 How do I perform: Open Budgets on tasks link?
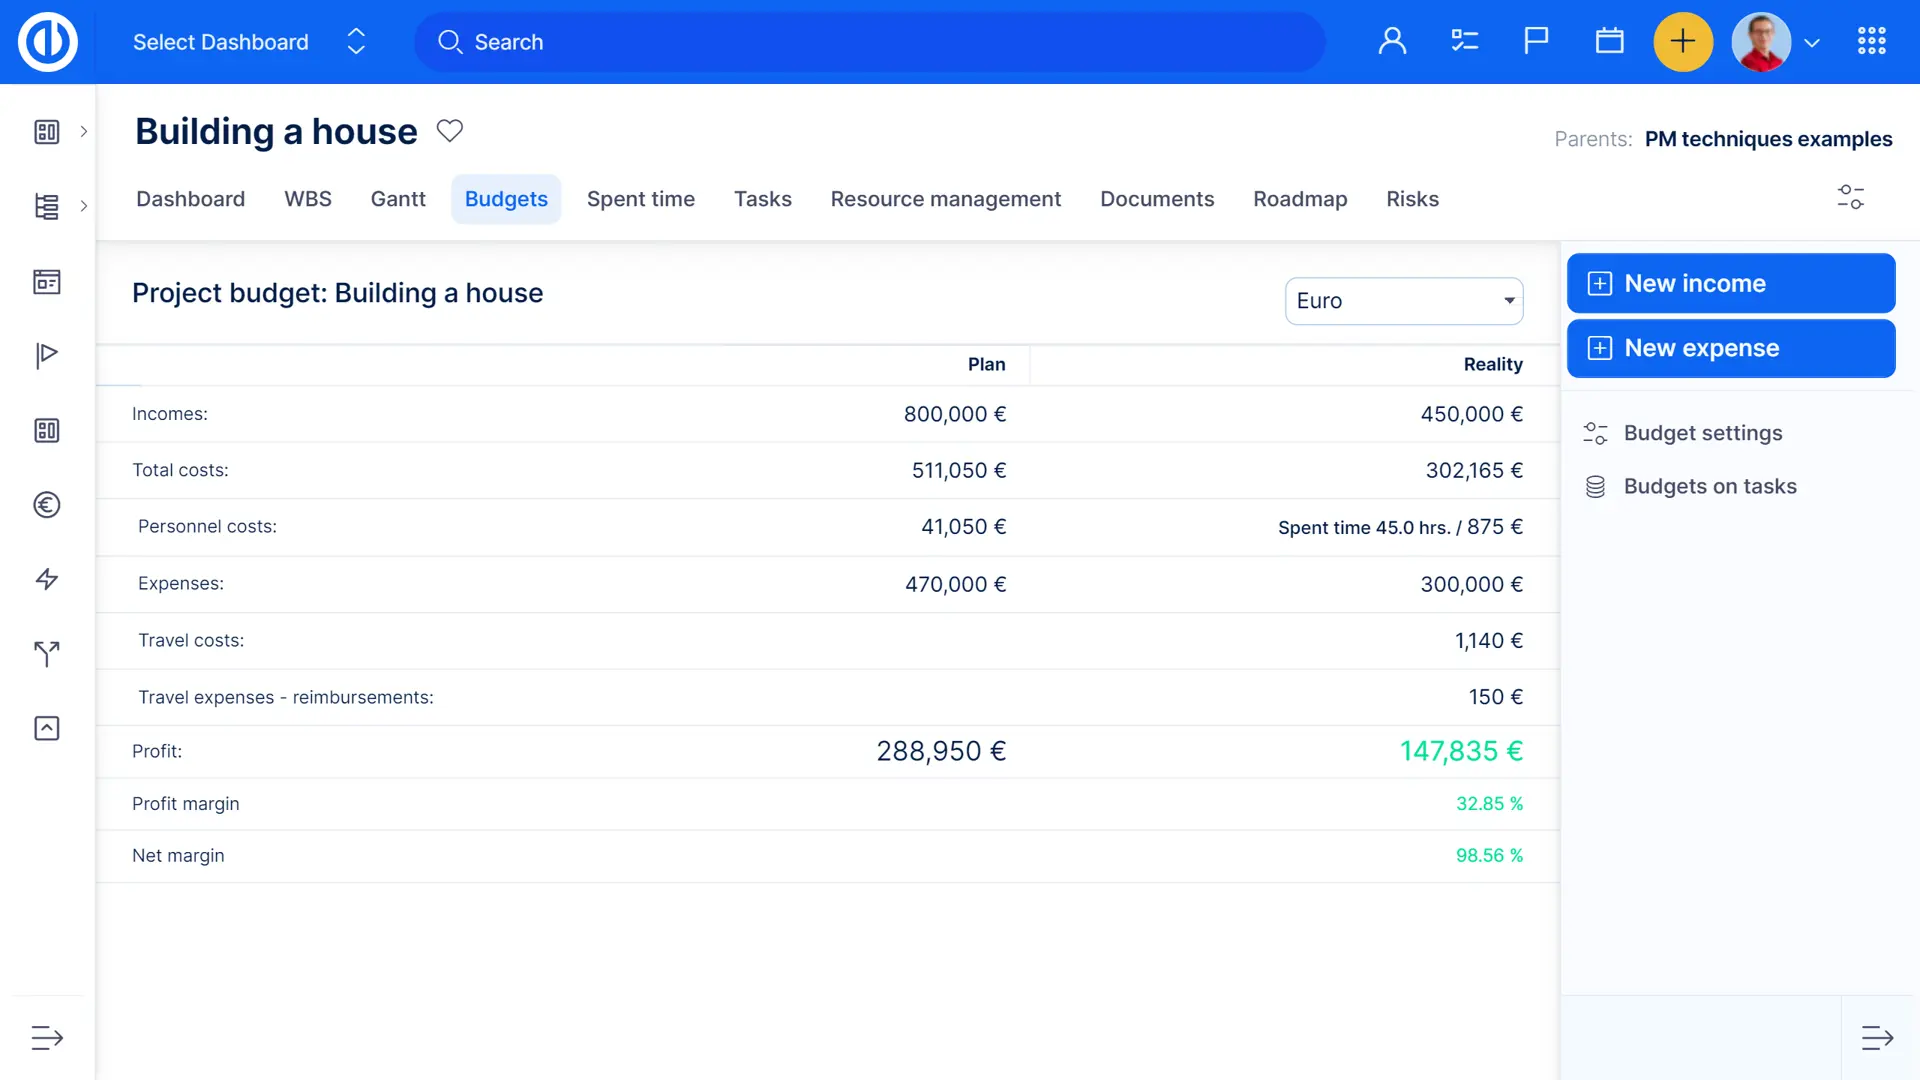tap(1709, 487)
